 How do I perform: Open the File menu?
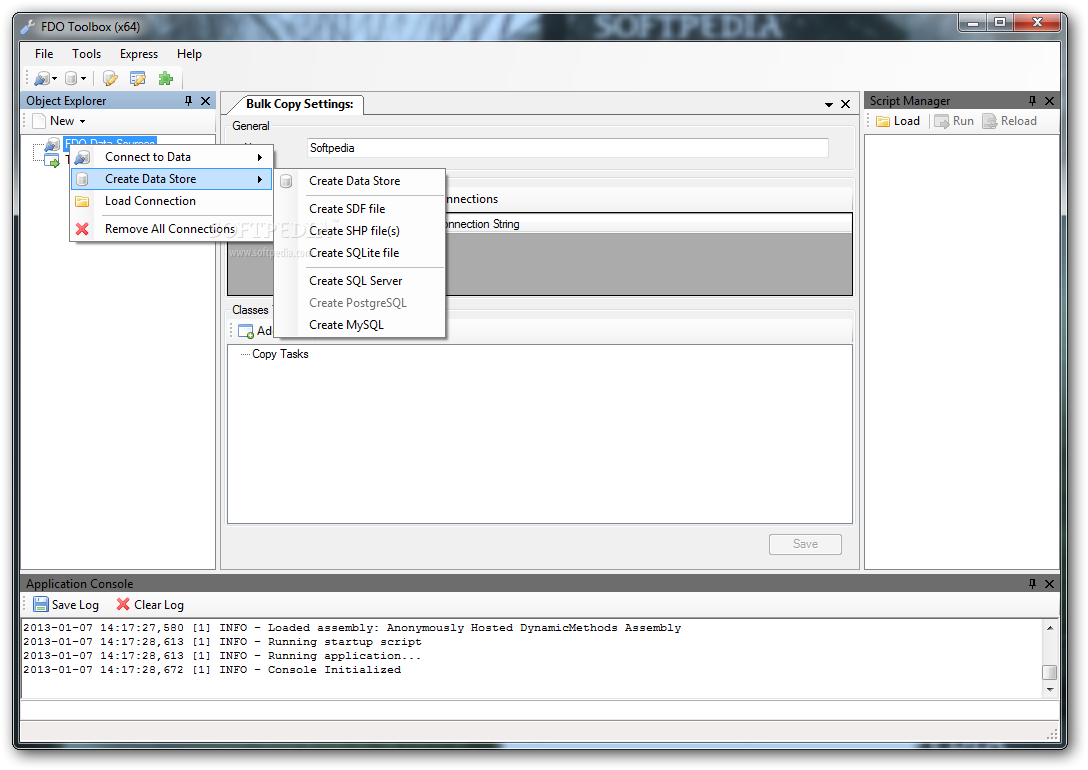44,53
